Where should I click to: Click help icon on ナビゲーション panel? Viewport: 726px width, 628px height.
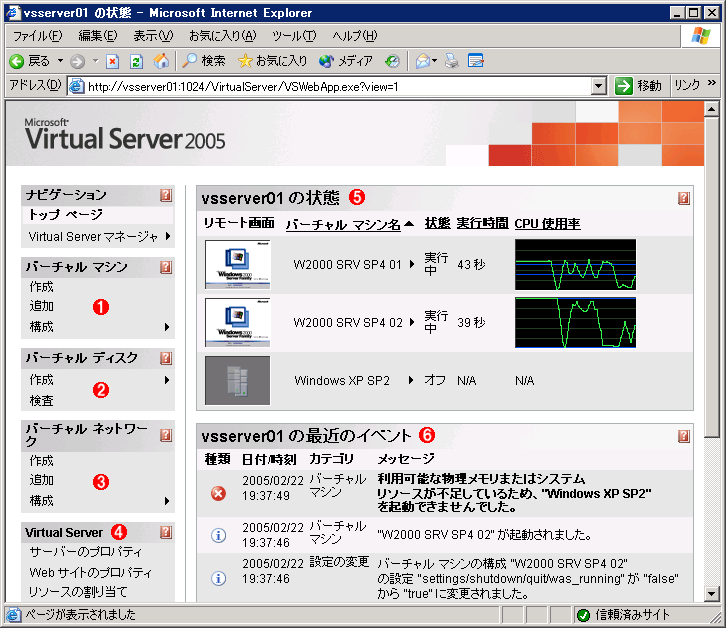(x=166, y=195)
